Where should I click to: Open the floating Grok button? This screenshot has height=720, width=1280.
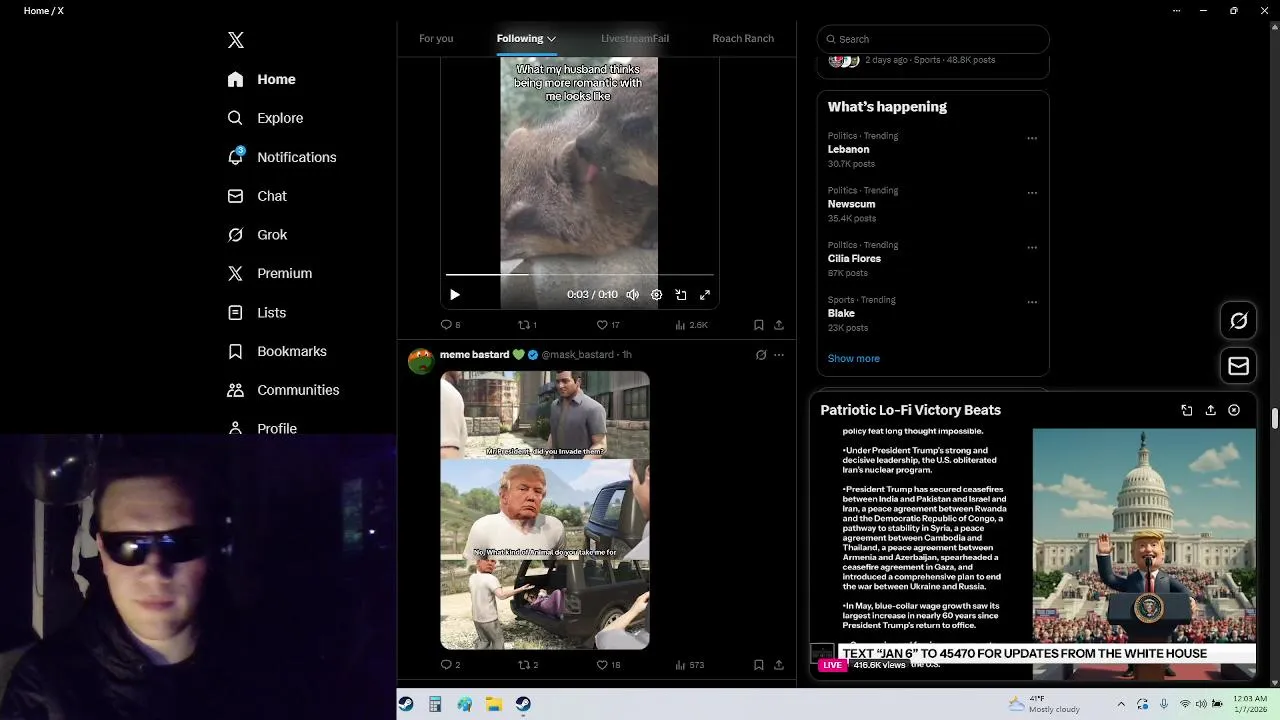1239,321
